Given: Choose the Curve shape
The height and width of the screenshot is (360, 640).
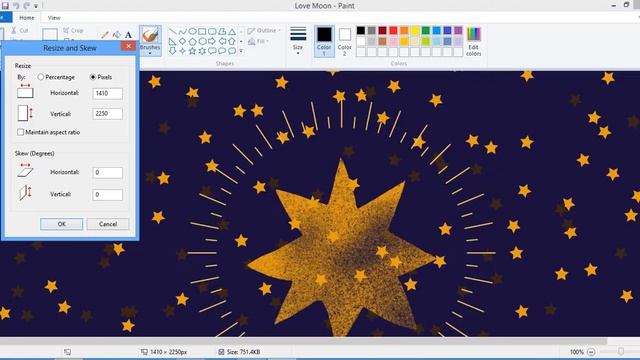Looking at the screenshot, I should point(182,31).
